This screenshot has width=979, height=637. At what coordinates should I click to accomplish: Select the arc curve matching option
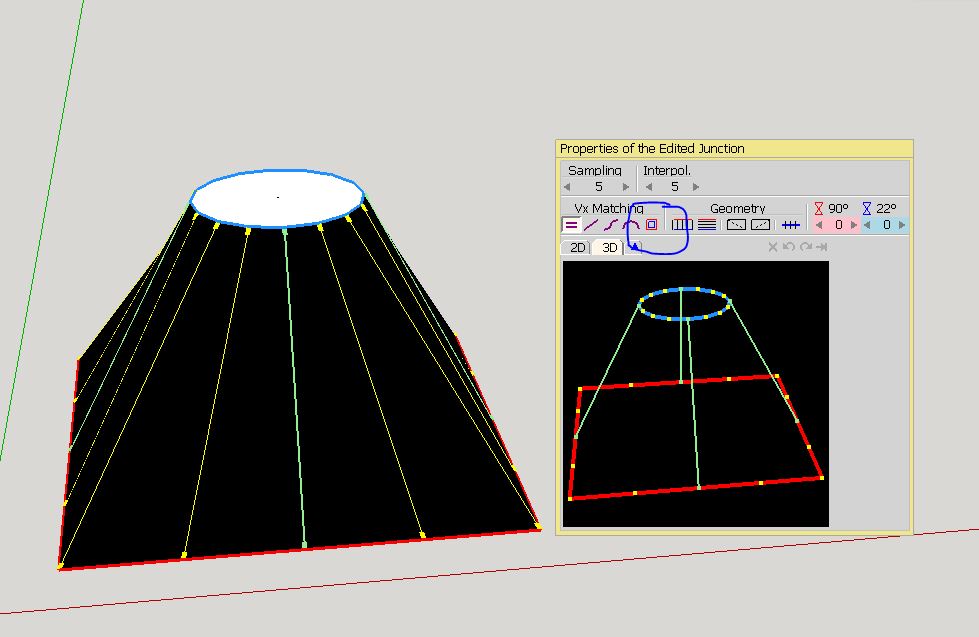[x=631, y=225]
